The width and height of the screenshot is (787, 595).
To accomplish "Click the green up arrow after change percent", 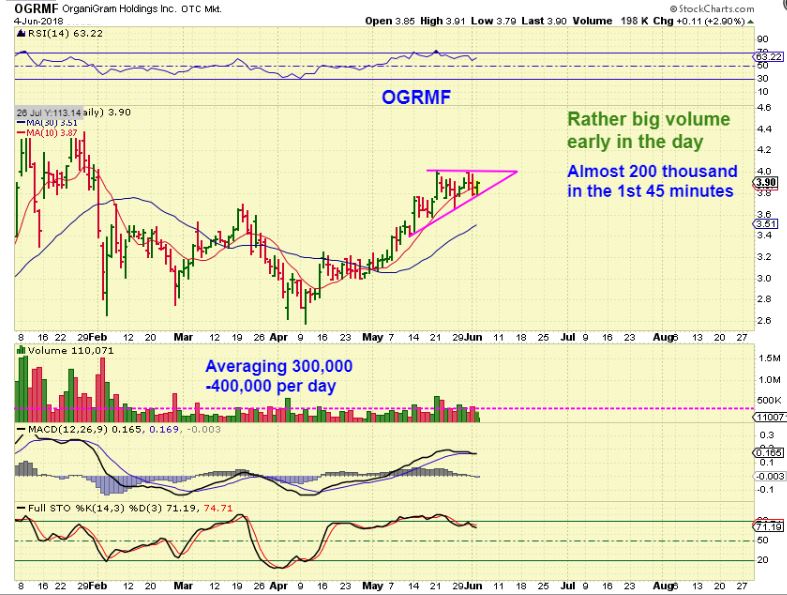I will pyautogui.click(x=750, y=22).
